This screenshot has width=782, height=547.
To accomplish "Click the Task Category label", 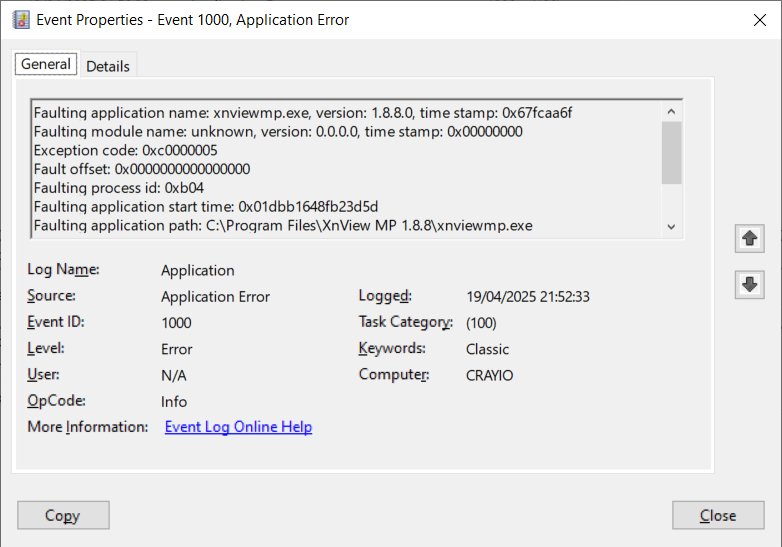I will (x=405, y=322).
